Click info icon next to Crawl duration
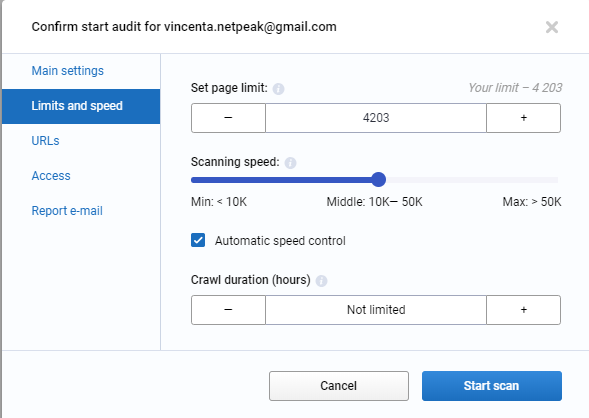This screenshot has height=418, width=589. tap(321, 281)
